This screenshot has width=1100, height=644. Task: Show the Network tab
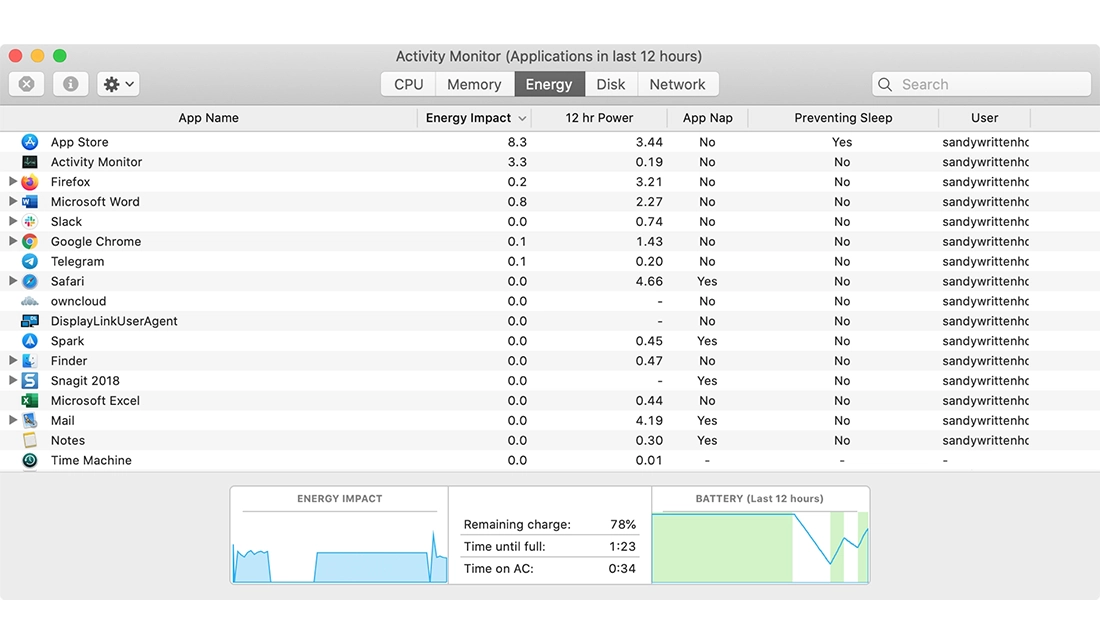point(677,85)
